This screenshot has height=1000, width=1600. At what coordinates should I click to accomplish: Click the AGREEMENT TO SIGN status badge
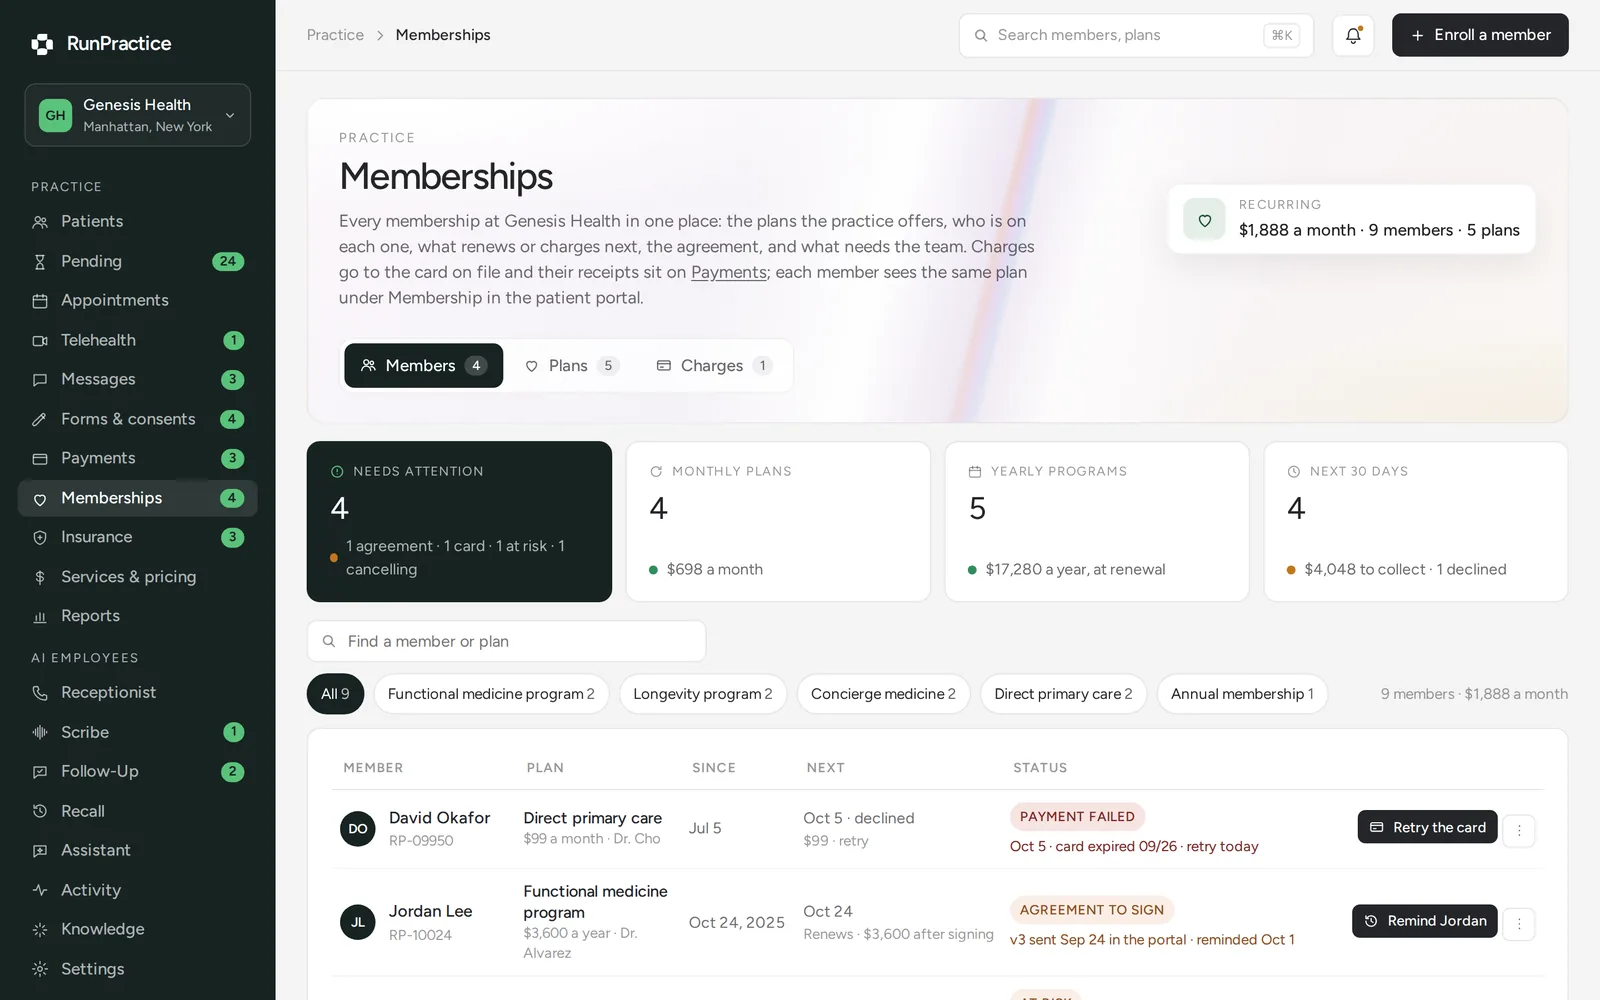(x=1092, y=910)
